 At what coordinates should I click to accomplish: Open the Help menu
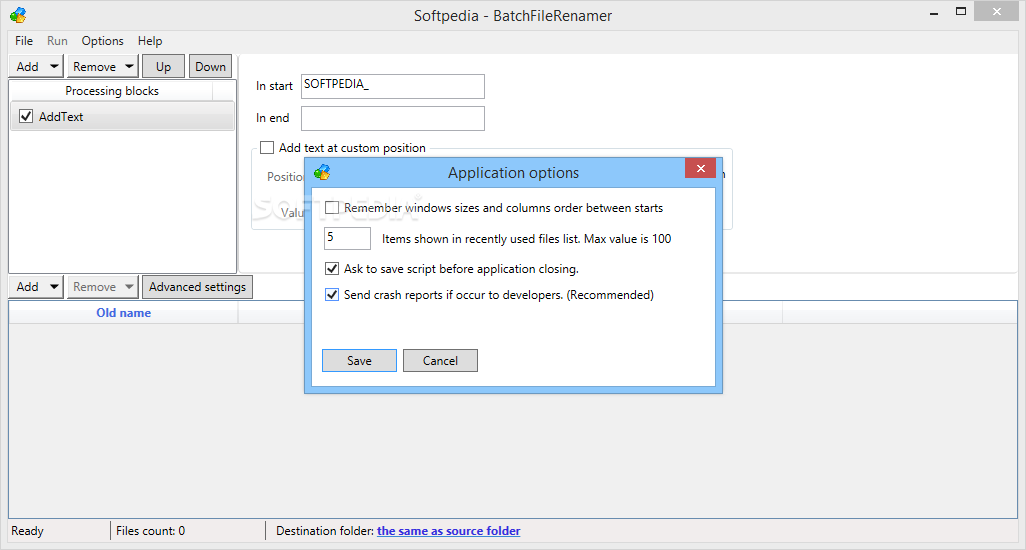pos(150,41)
